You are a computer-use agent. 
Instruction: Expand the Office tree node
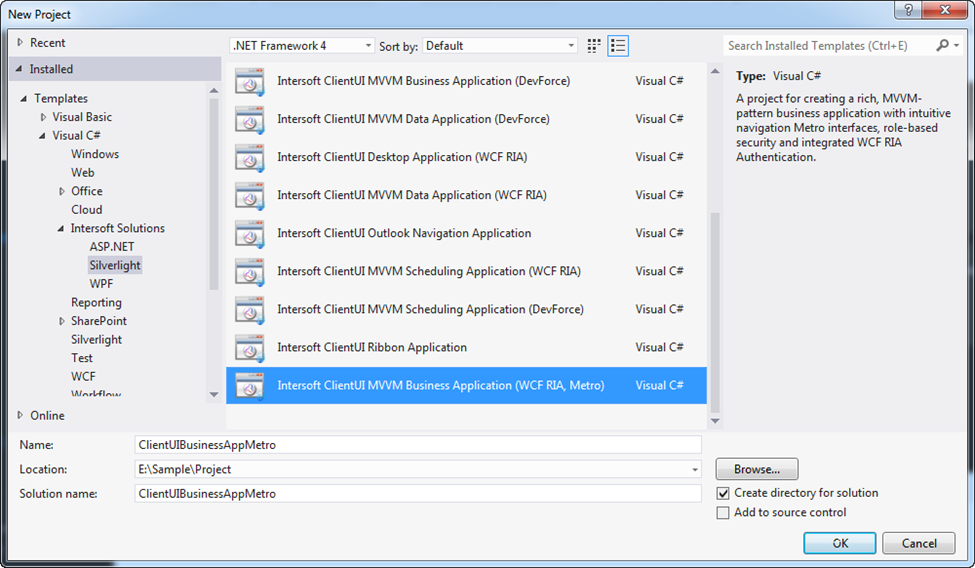pyautogui.click(x=62, y=191)
